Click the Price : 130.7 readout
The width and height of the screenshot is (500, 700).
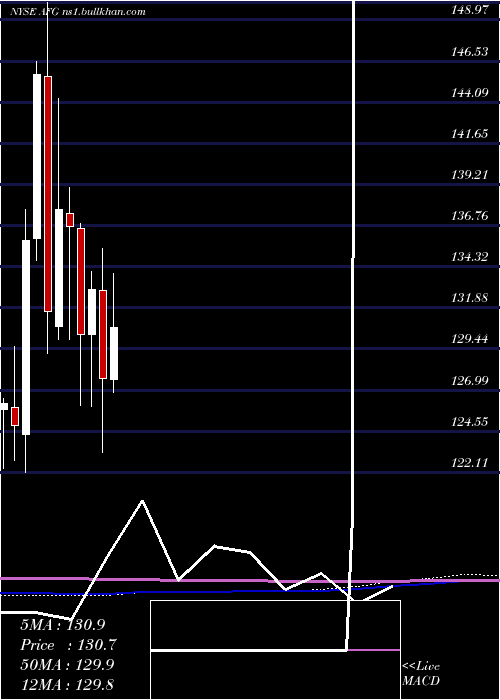(x=68, y=645)
